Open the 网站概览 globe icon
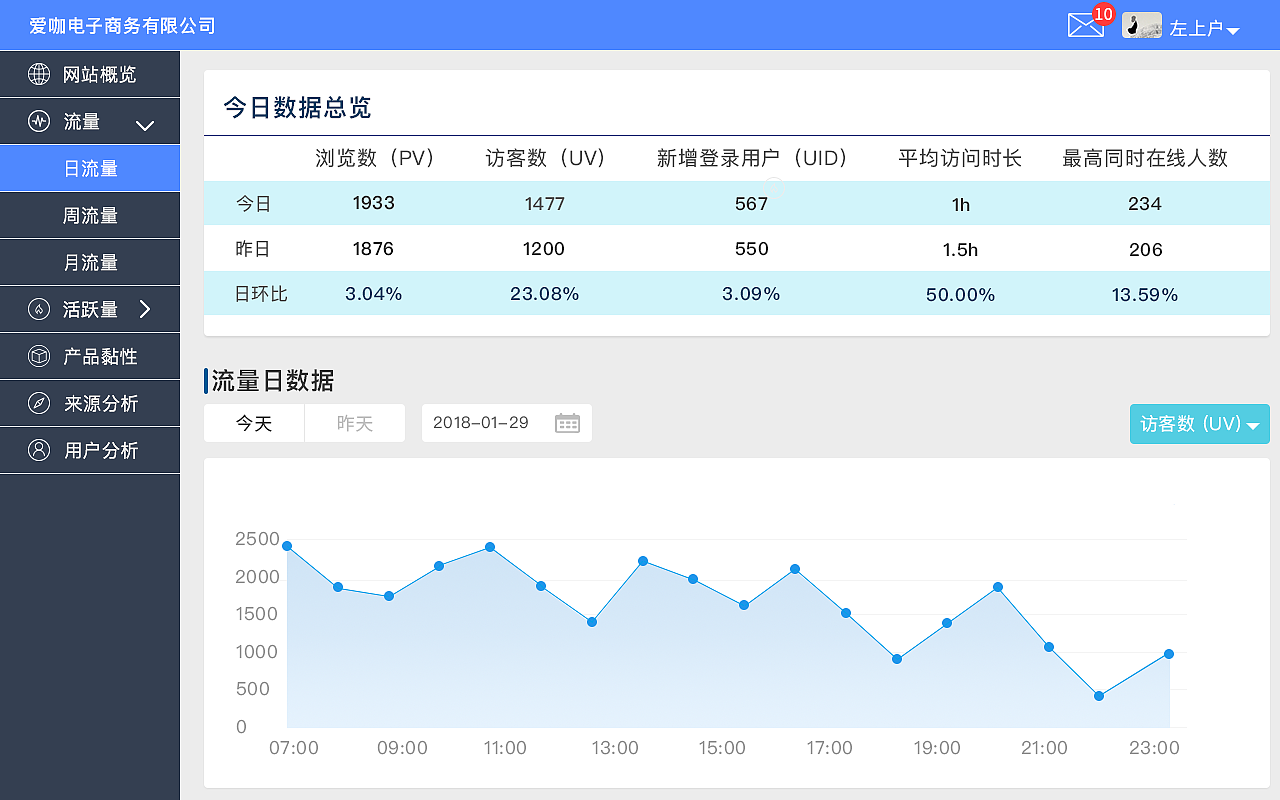Screen dimensions: 1280x800 pos(37,74)
